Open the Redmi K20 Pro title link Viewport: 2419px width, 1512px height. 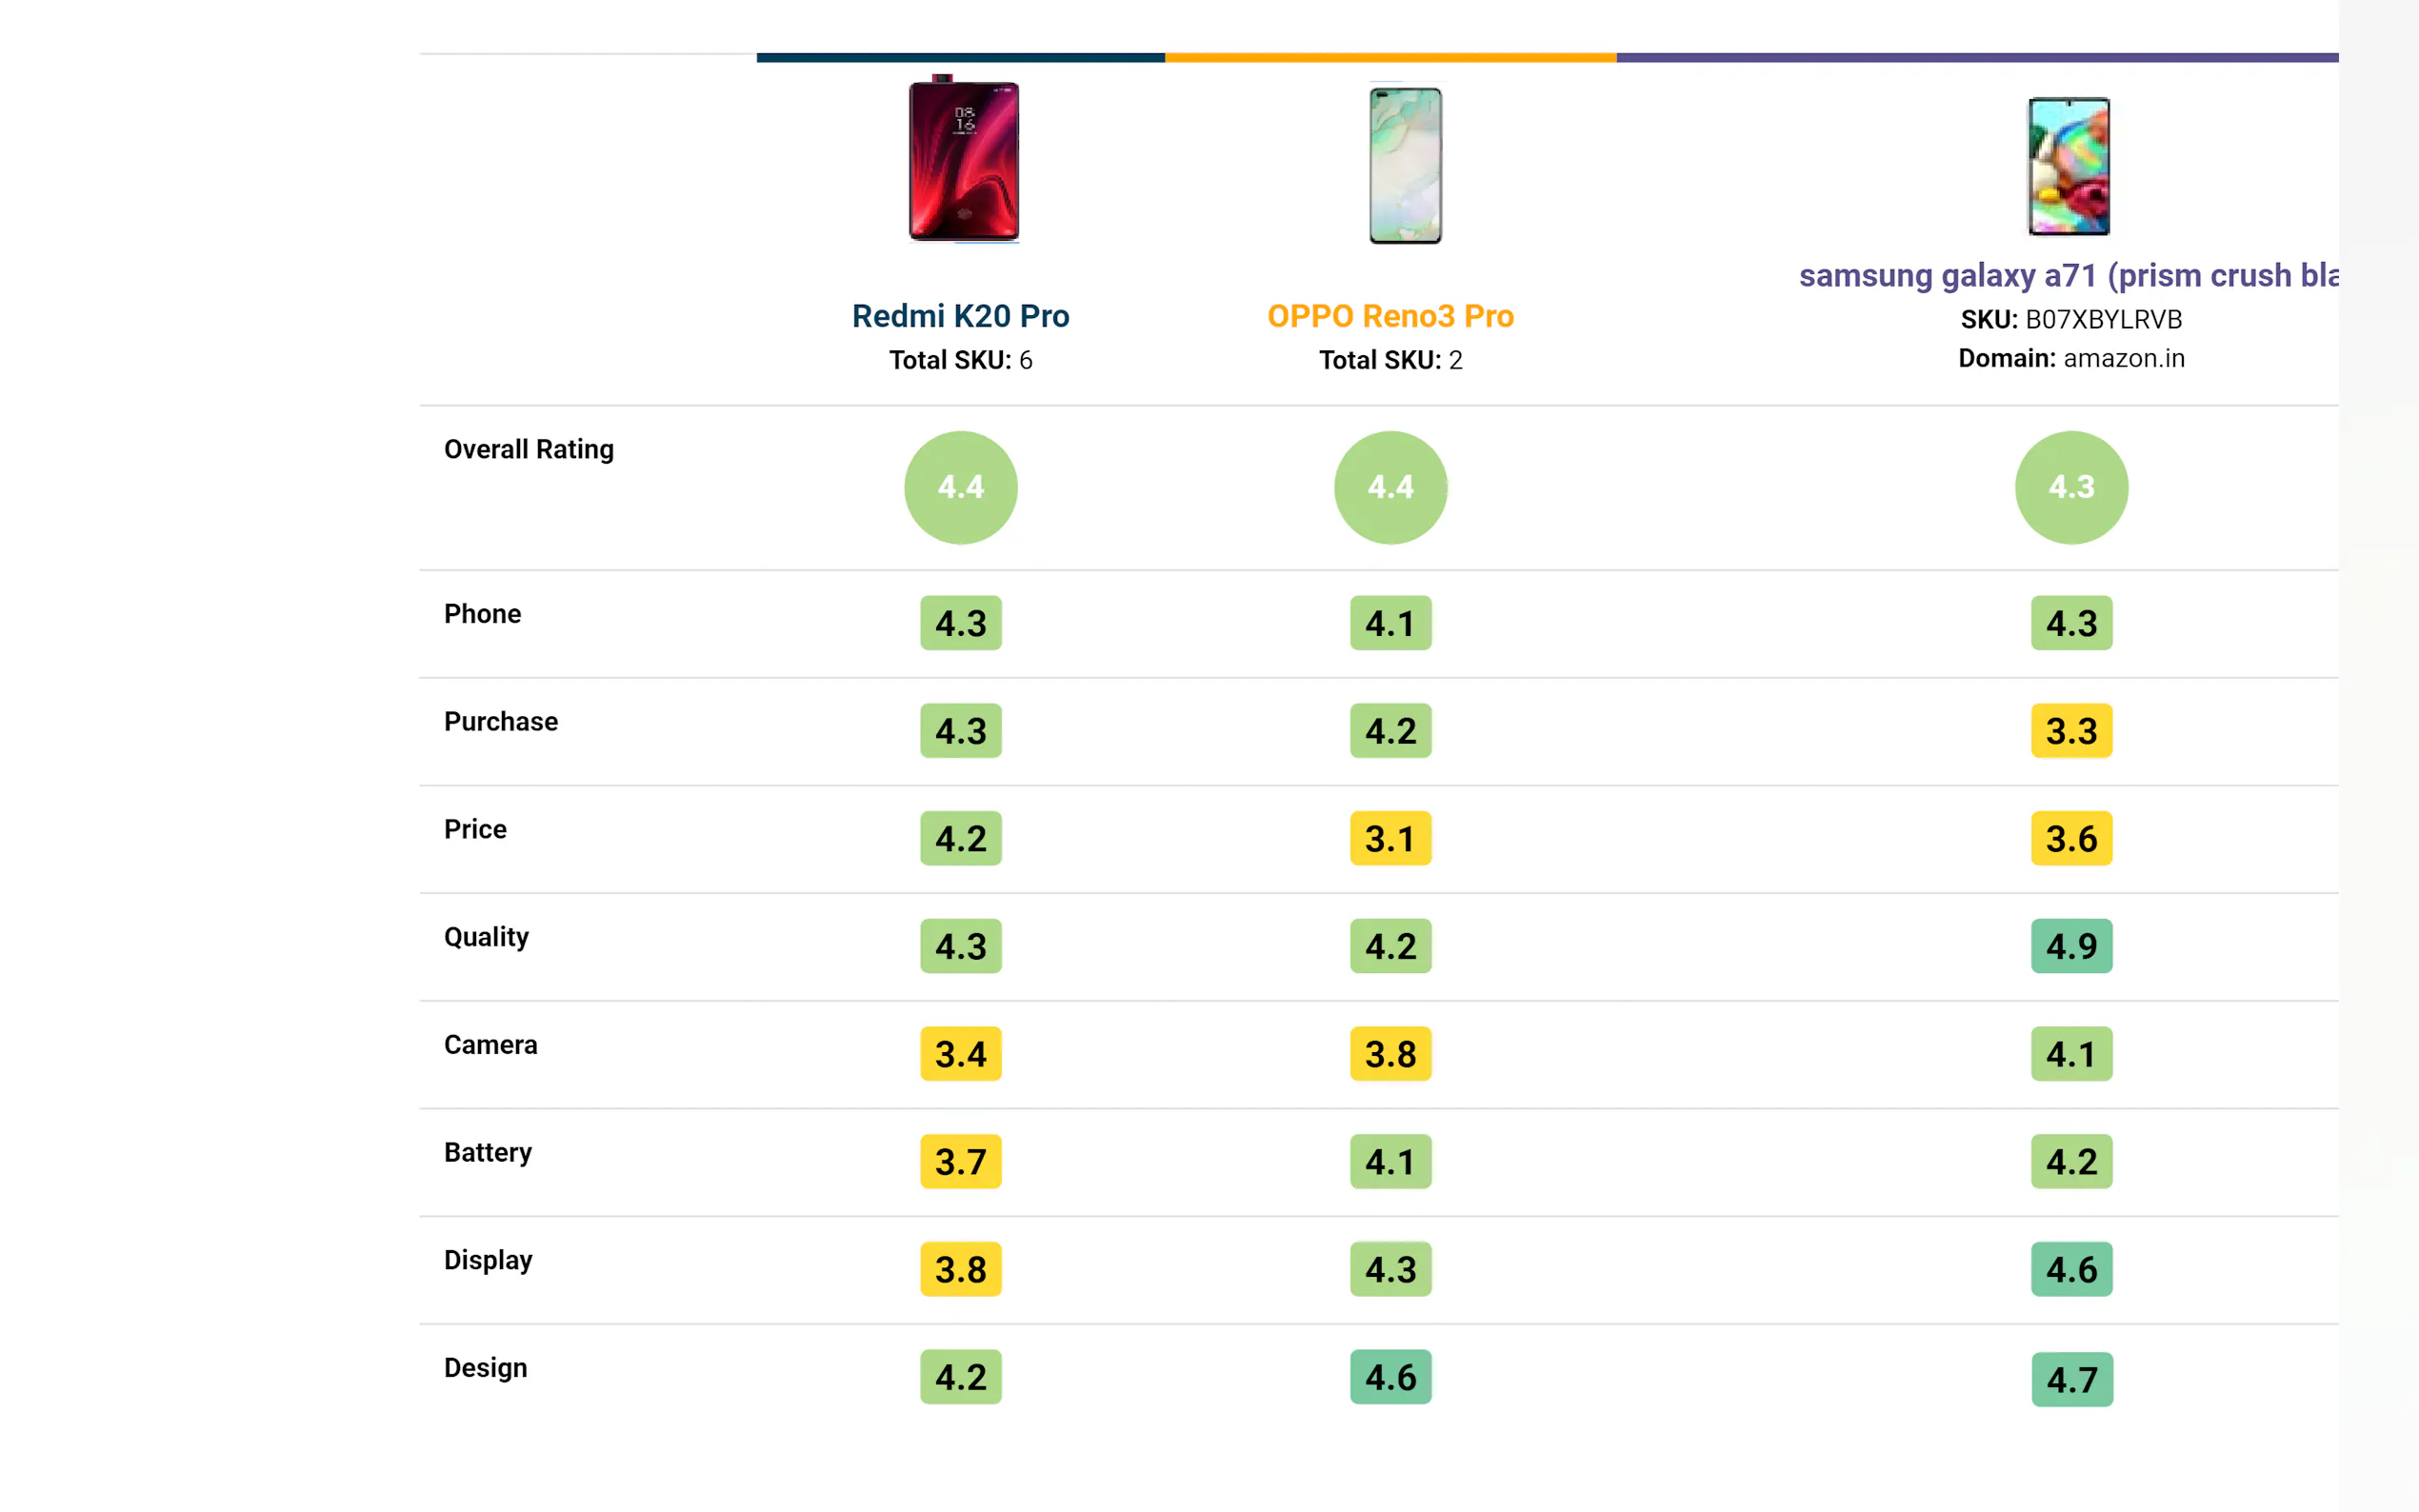click(x=960, y=316)
